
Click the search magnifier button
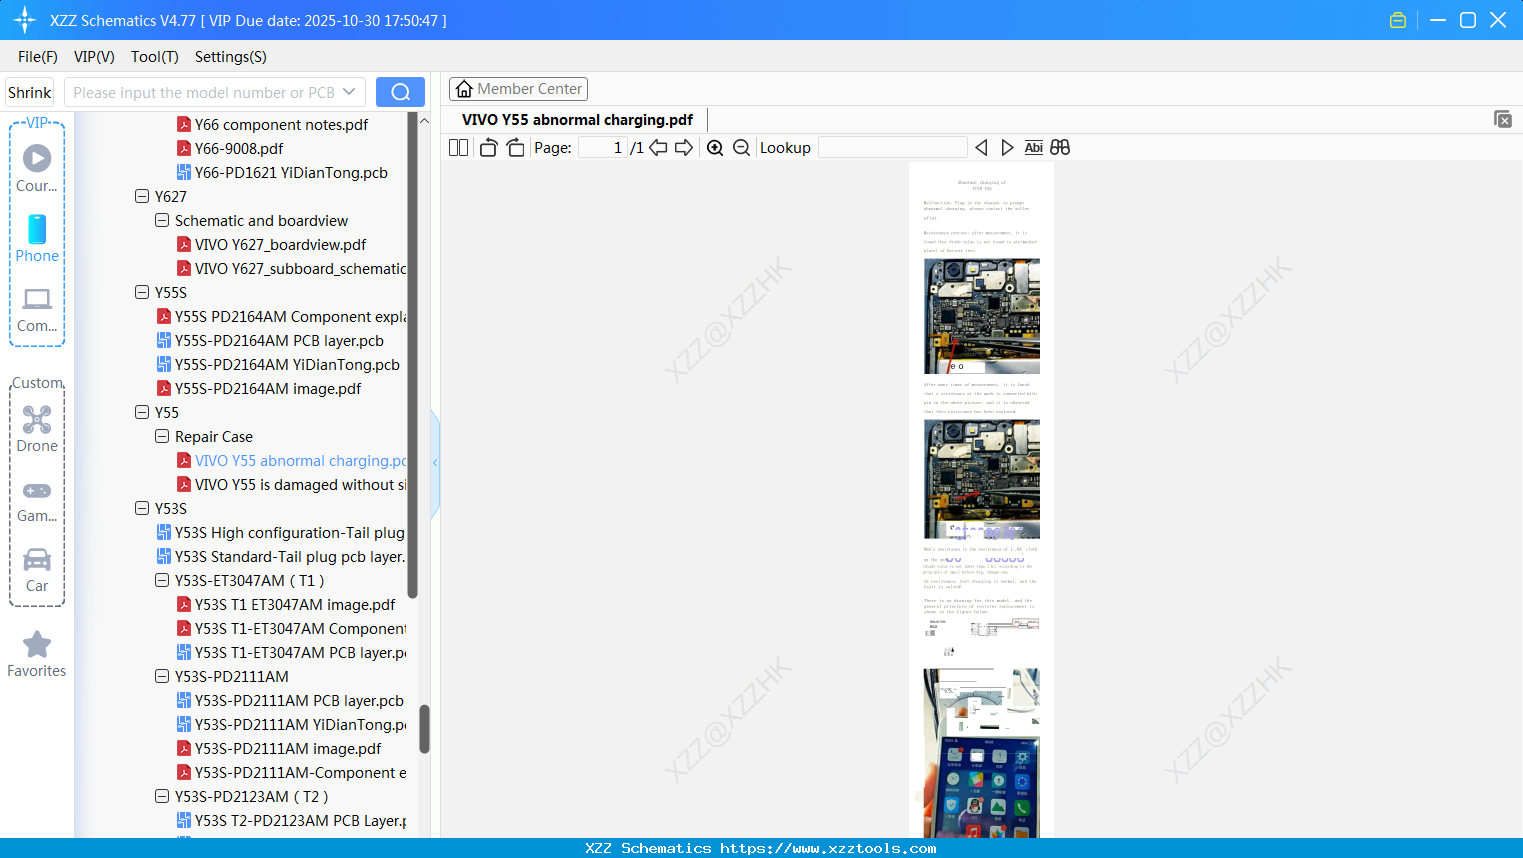pyautogui.click(x=400, y=92)
